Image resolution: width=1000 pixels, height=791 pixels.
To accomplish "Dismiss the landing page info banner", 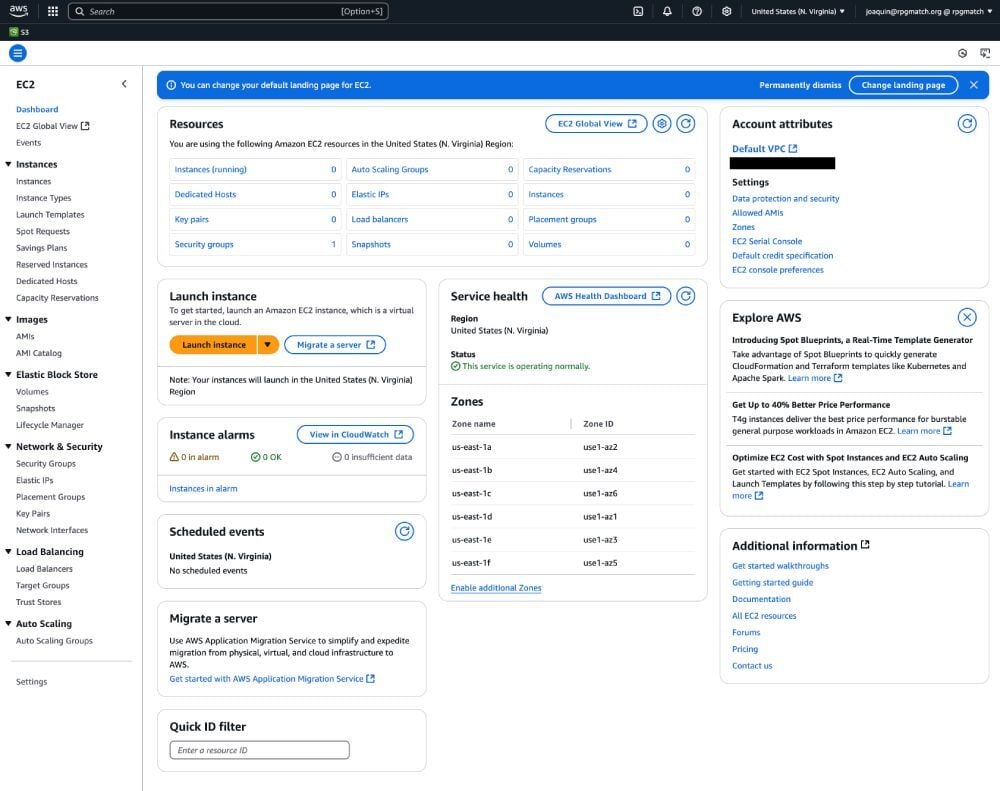I will [x=973, y=85].
